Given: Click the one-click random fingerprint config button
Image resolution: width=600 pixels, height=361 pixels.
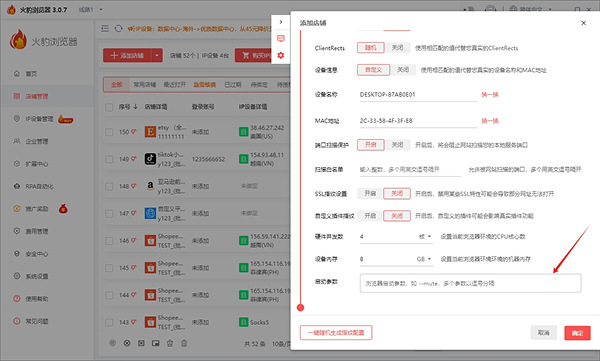Looking at the screenshot, I should point(336,333).
